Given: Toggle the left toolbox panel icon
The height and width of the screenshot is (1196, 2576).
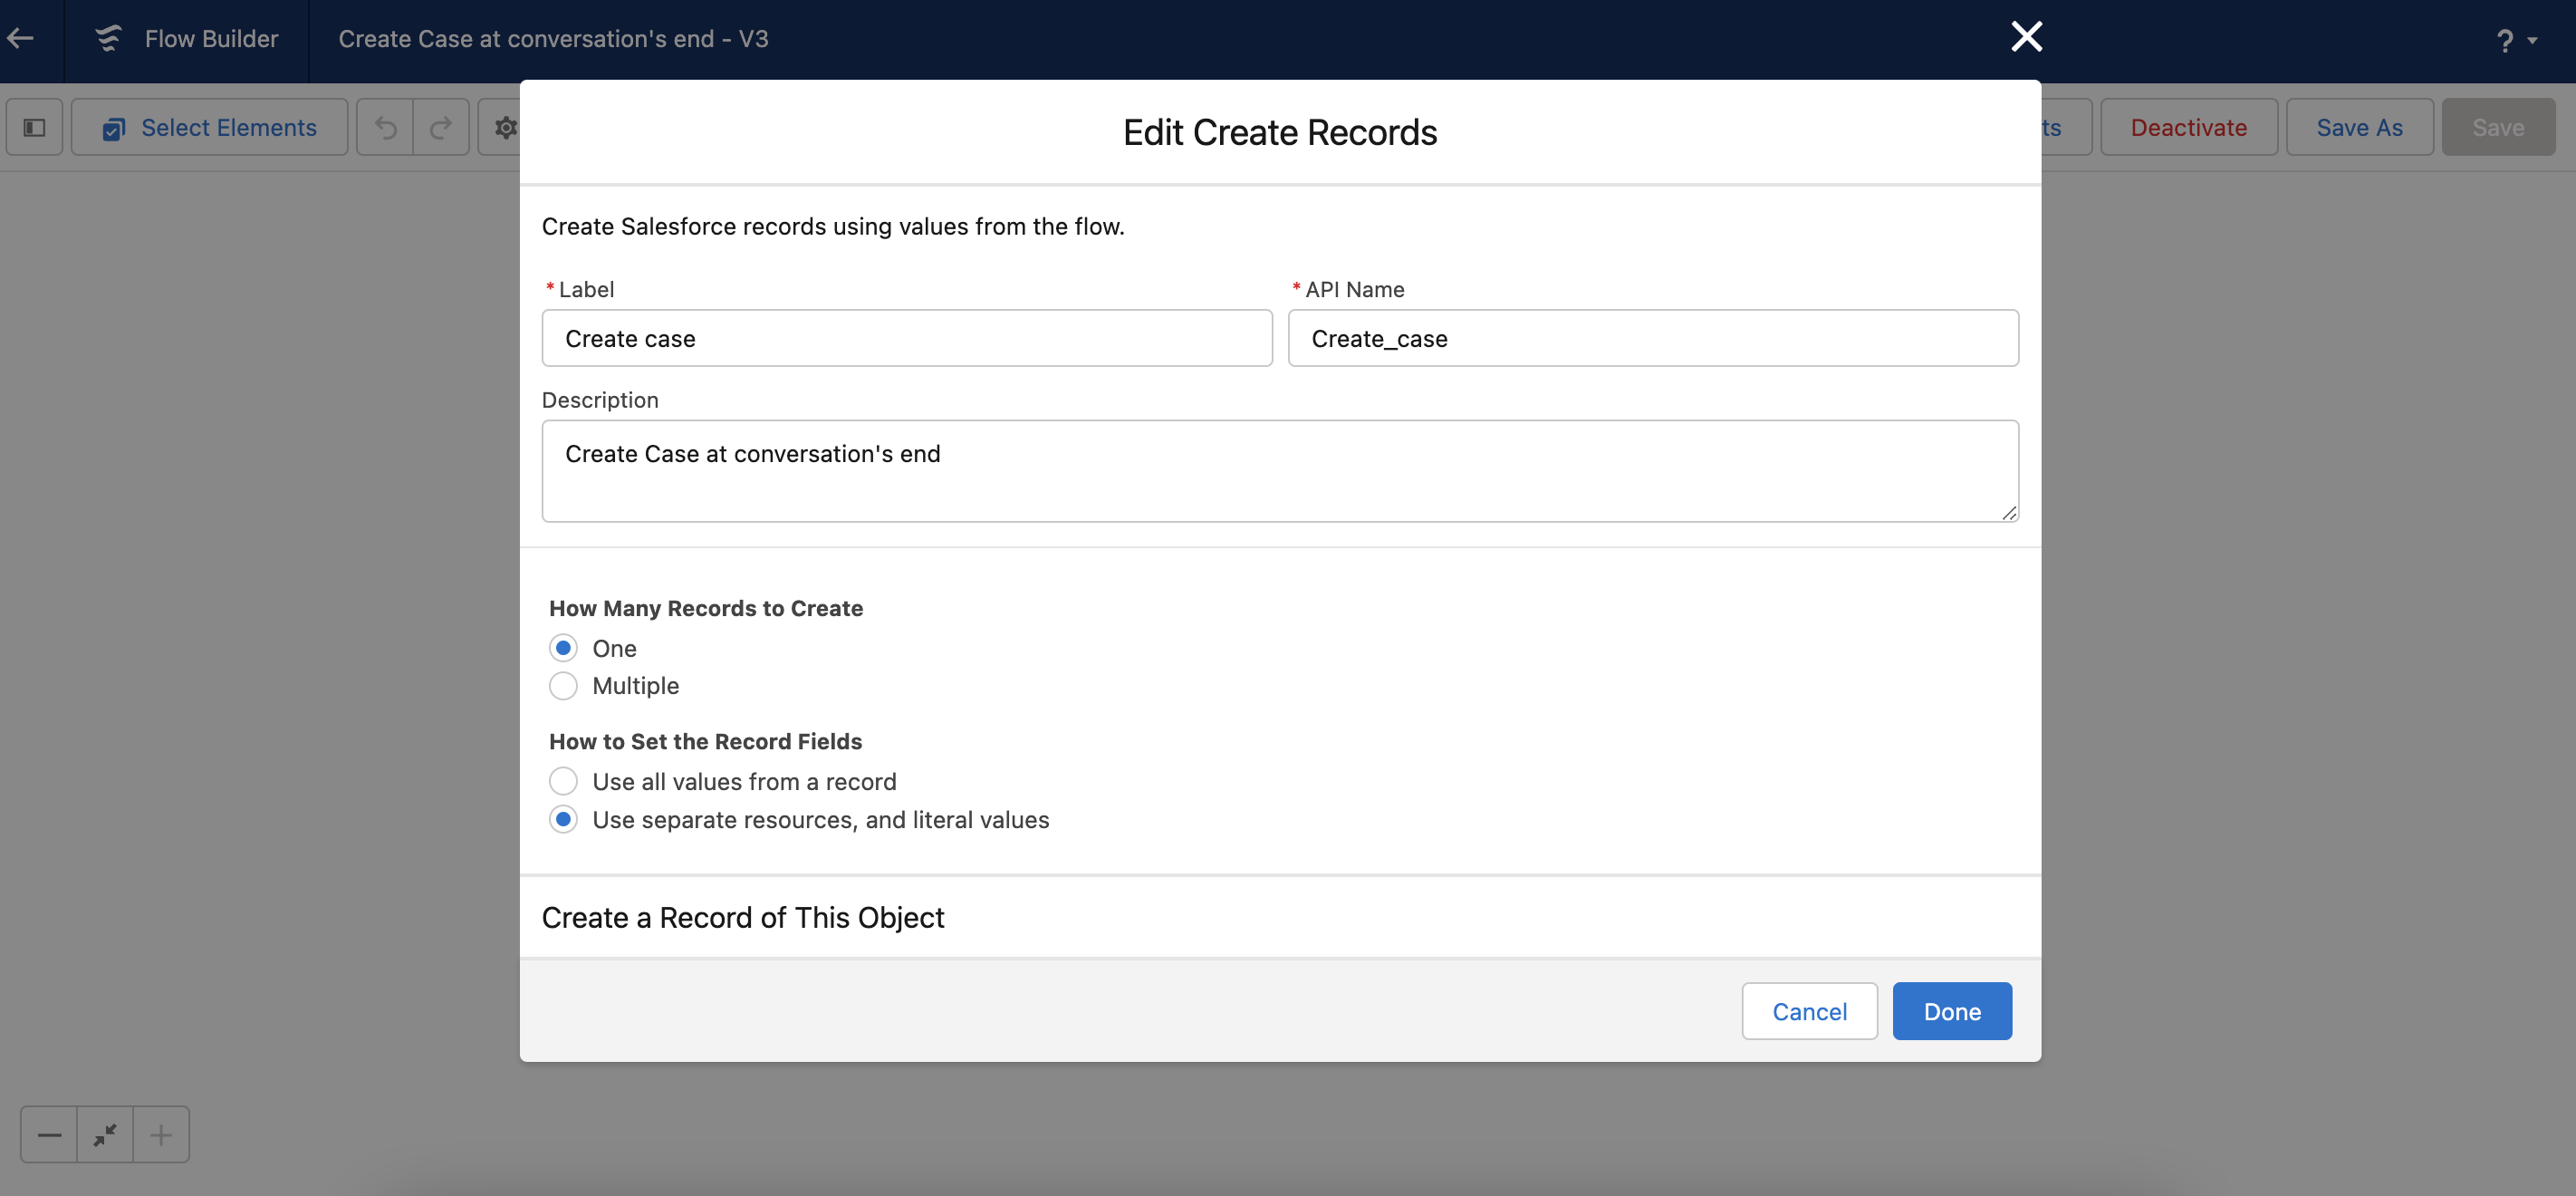Looking at the screenshot, I should pos(35,127).
